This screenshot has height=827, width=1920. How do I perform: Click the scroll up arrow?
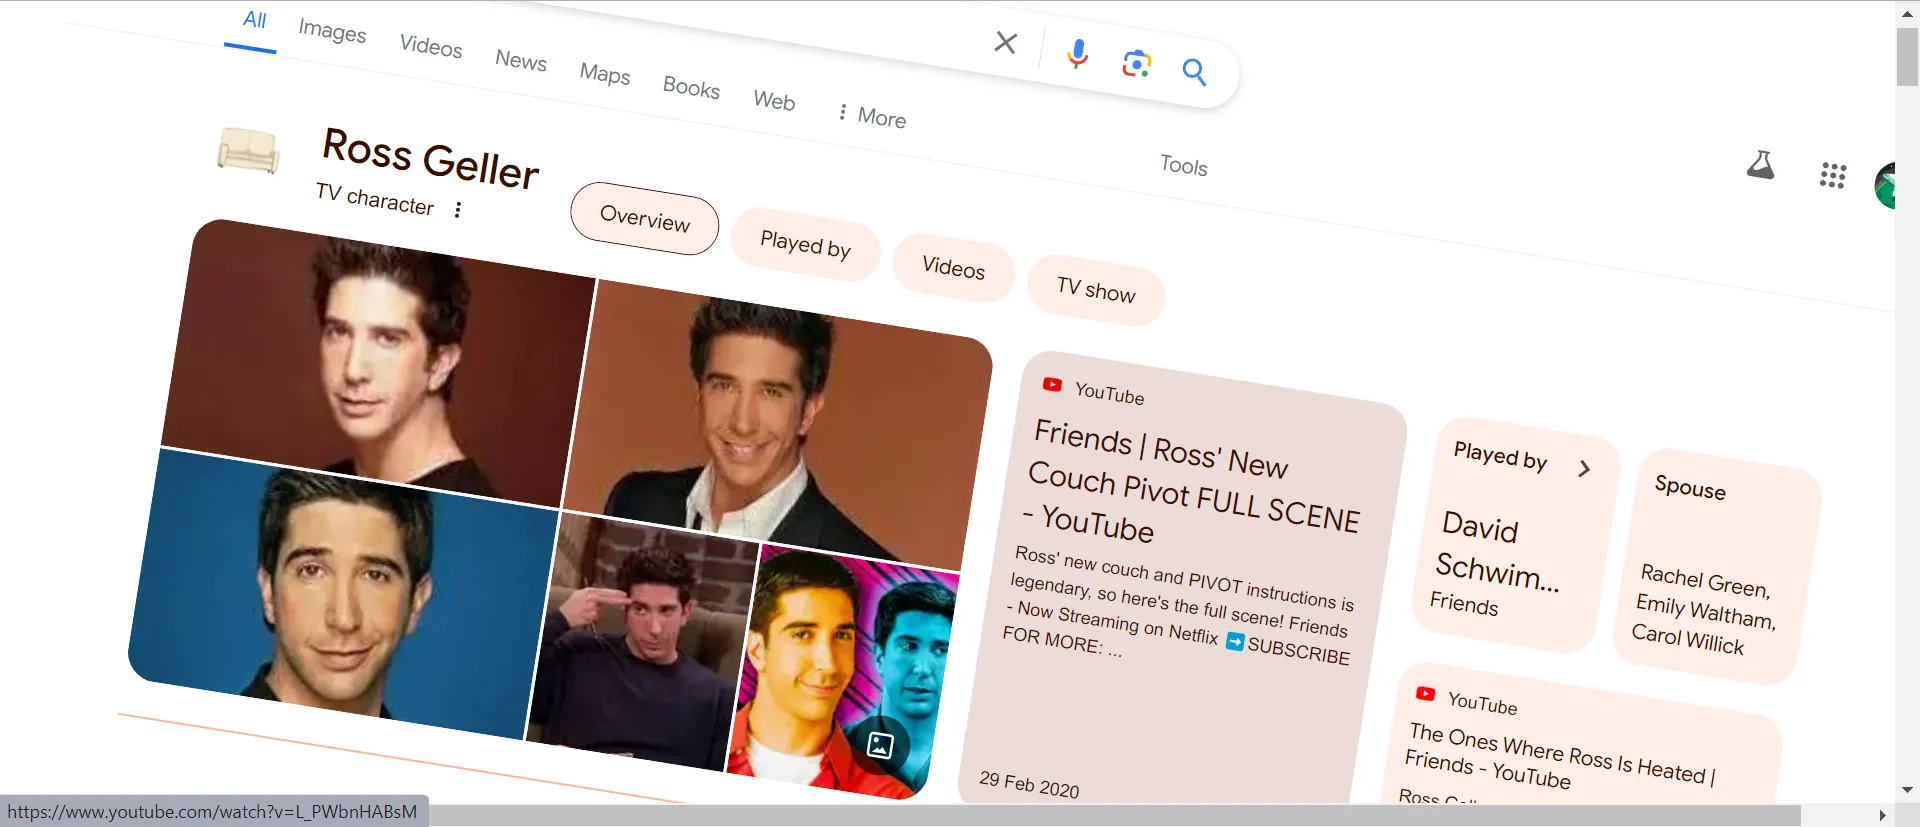click(x=1907, y=13)
